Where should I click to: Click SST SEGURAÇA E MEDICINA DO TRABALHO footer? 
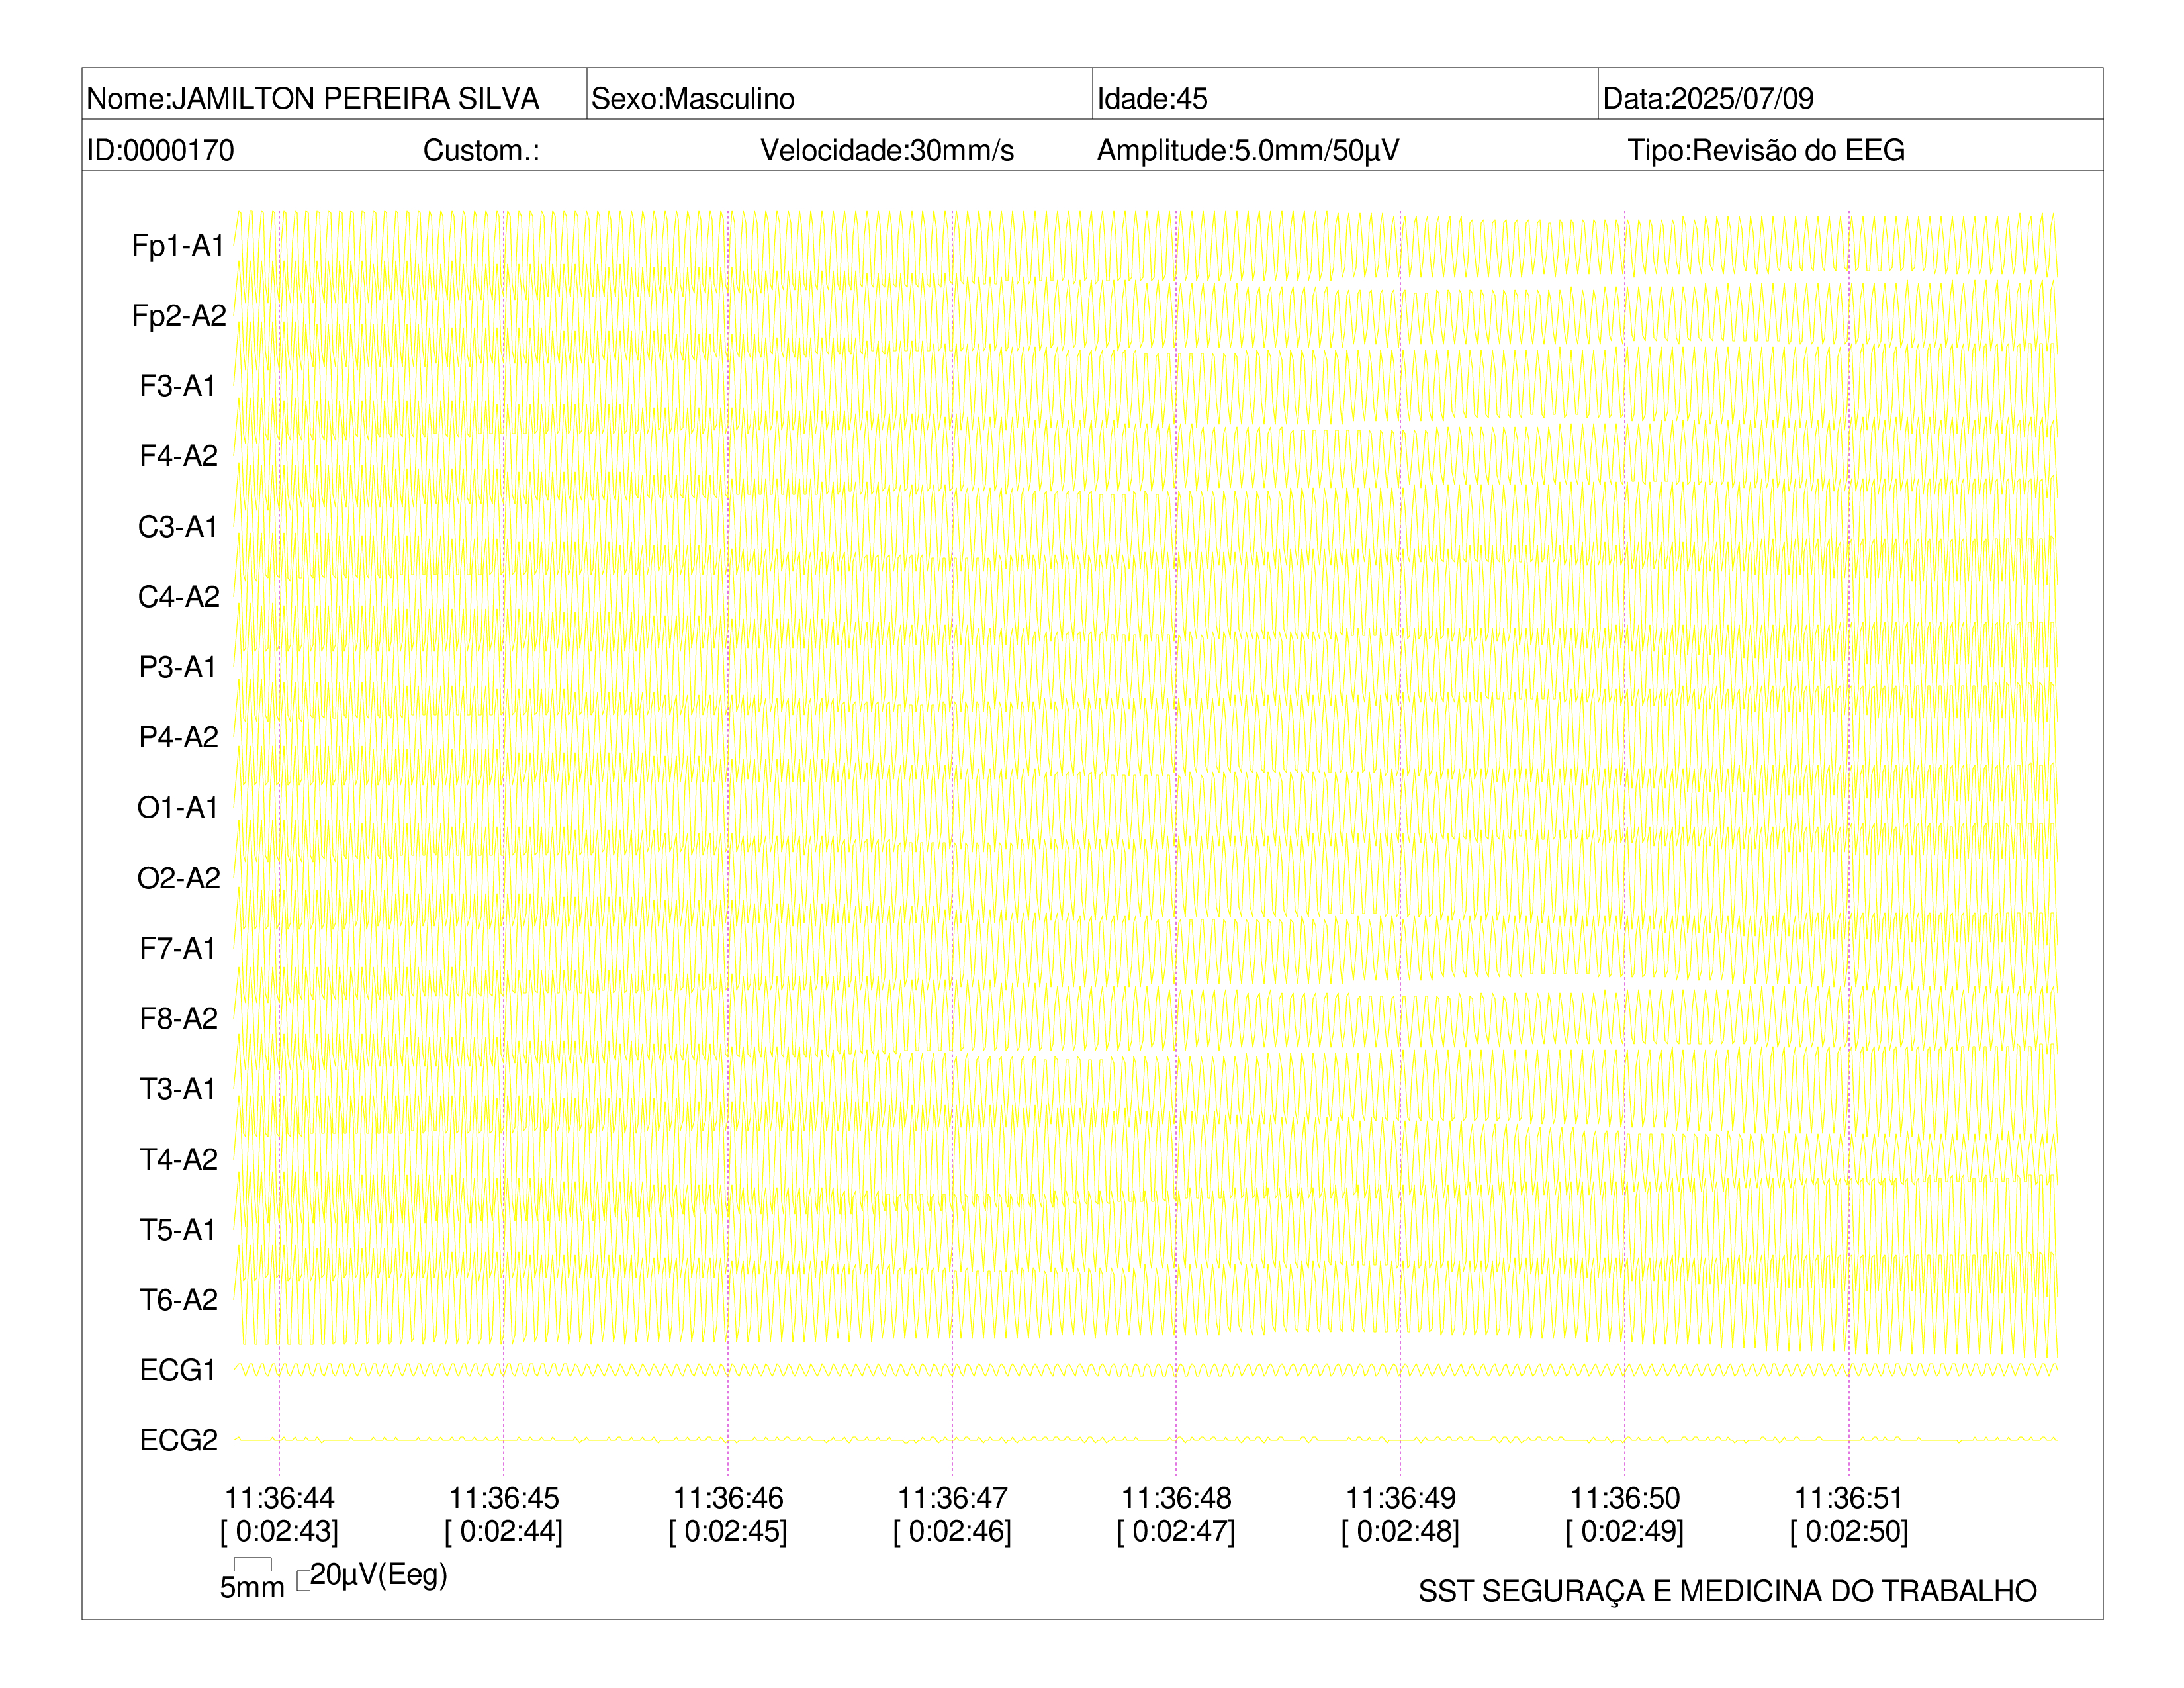click(x=1727, y=1591)
